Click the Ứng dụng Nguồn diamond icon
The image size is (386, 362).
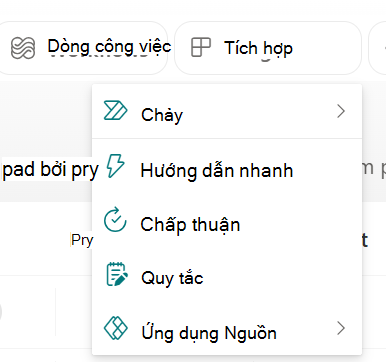point(115,328)
